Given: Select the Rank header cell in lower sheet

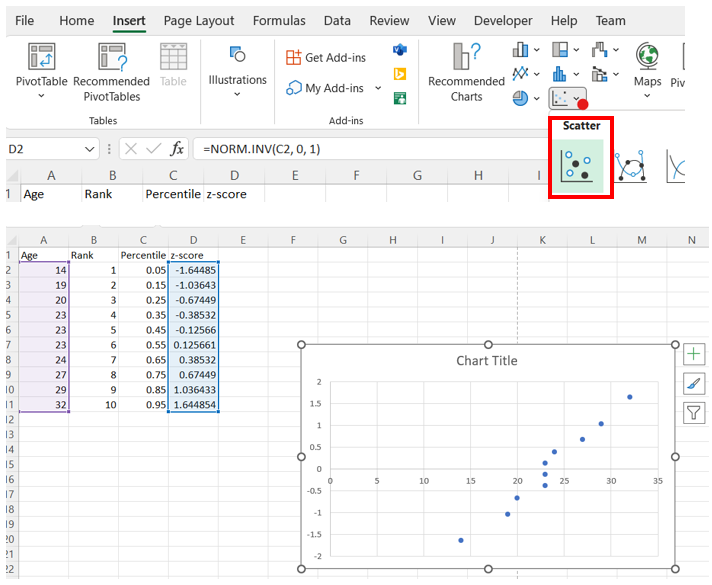Looking at the screenshot, I should tap(94, 255).
